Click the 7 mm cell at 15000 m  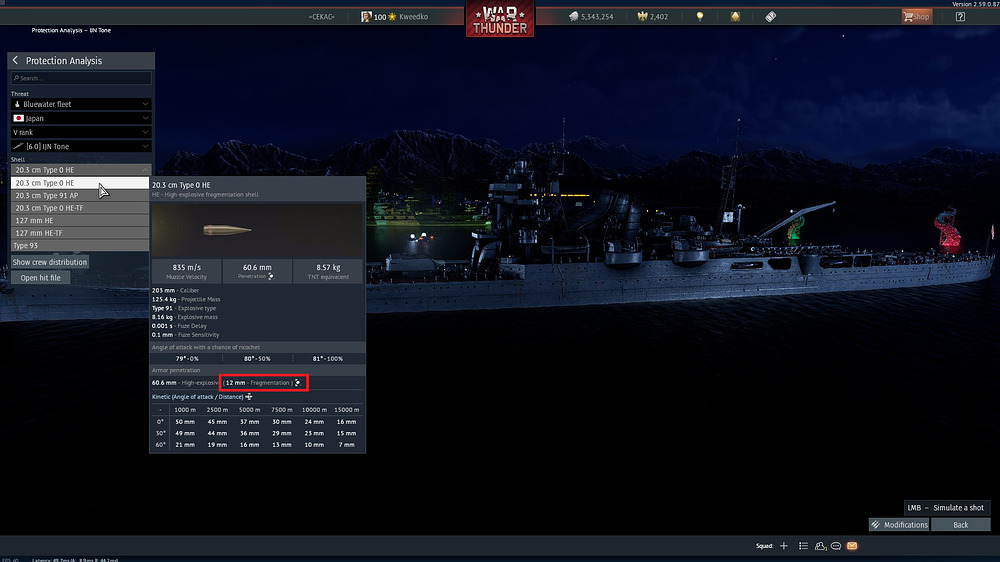click(x=346, y=445)
